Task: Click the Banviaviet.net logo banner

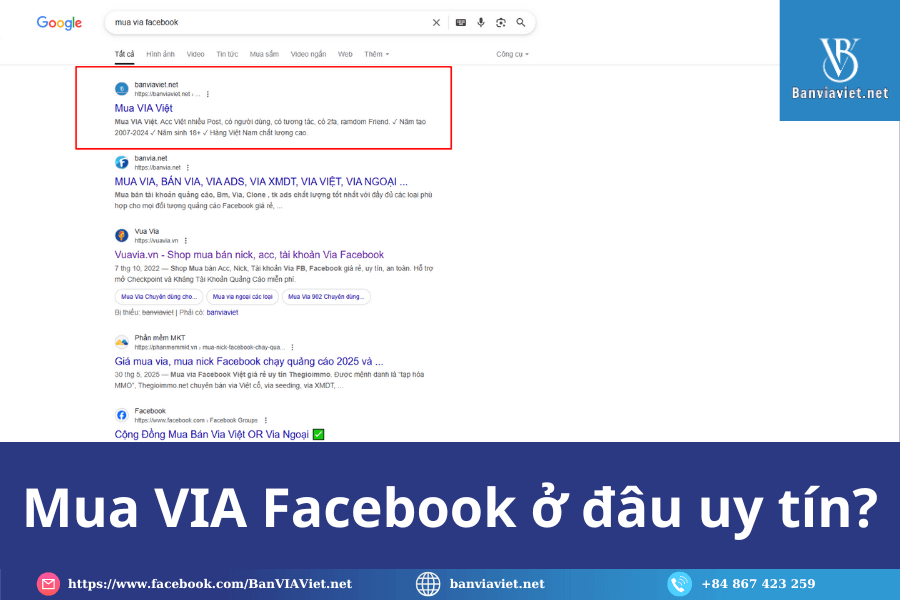Action: [840, 60]
